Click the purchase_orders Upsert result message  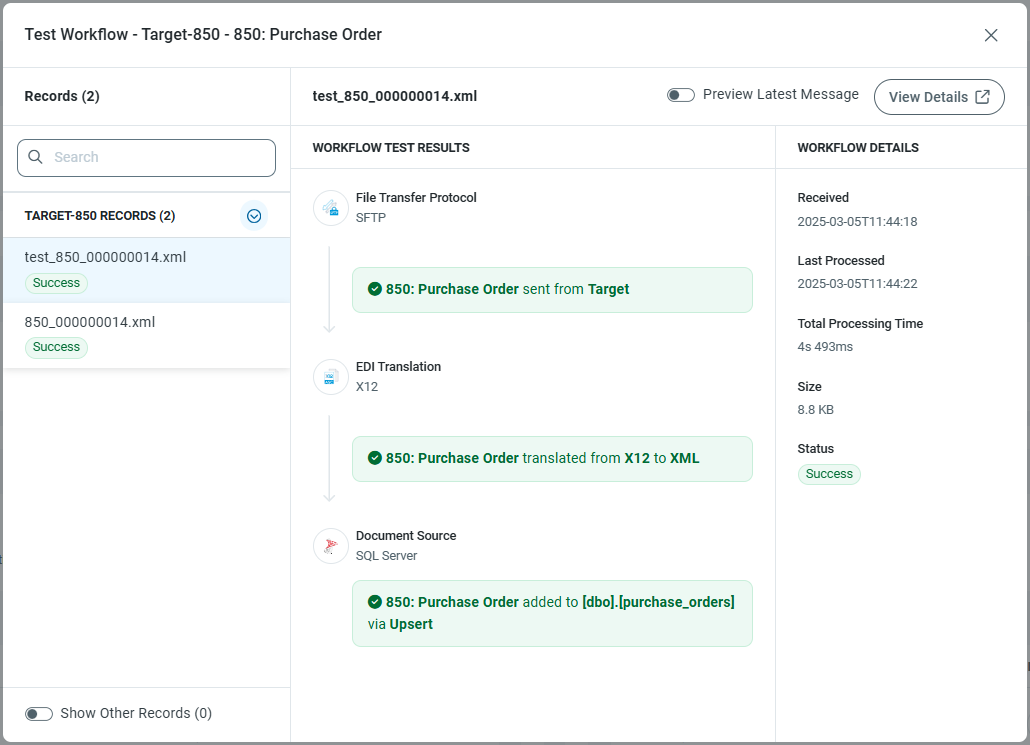[x=552, y=613]
